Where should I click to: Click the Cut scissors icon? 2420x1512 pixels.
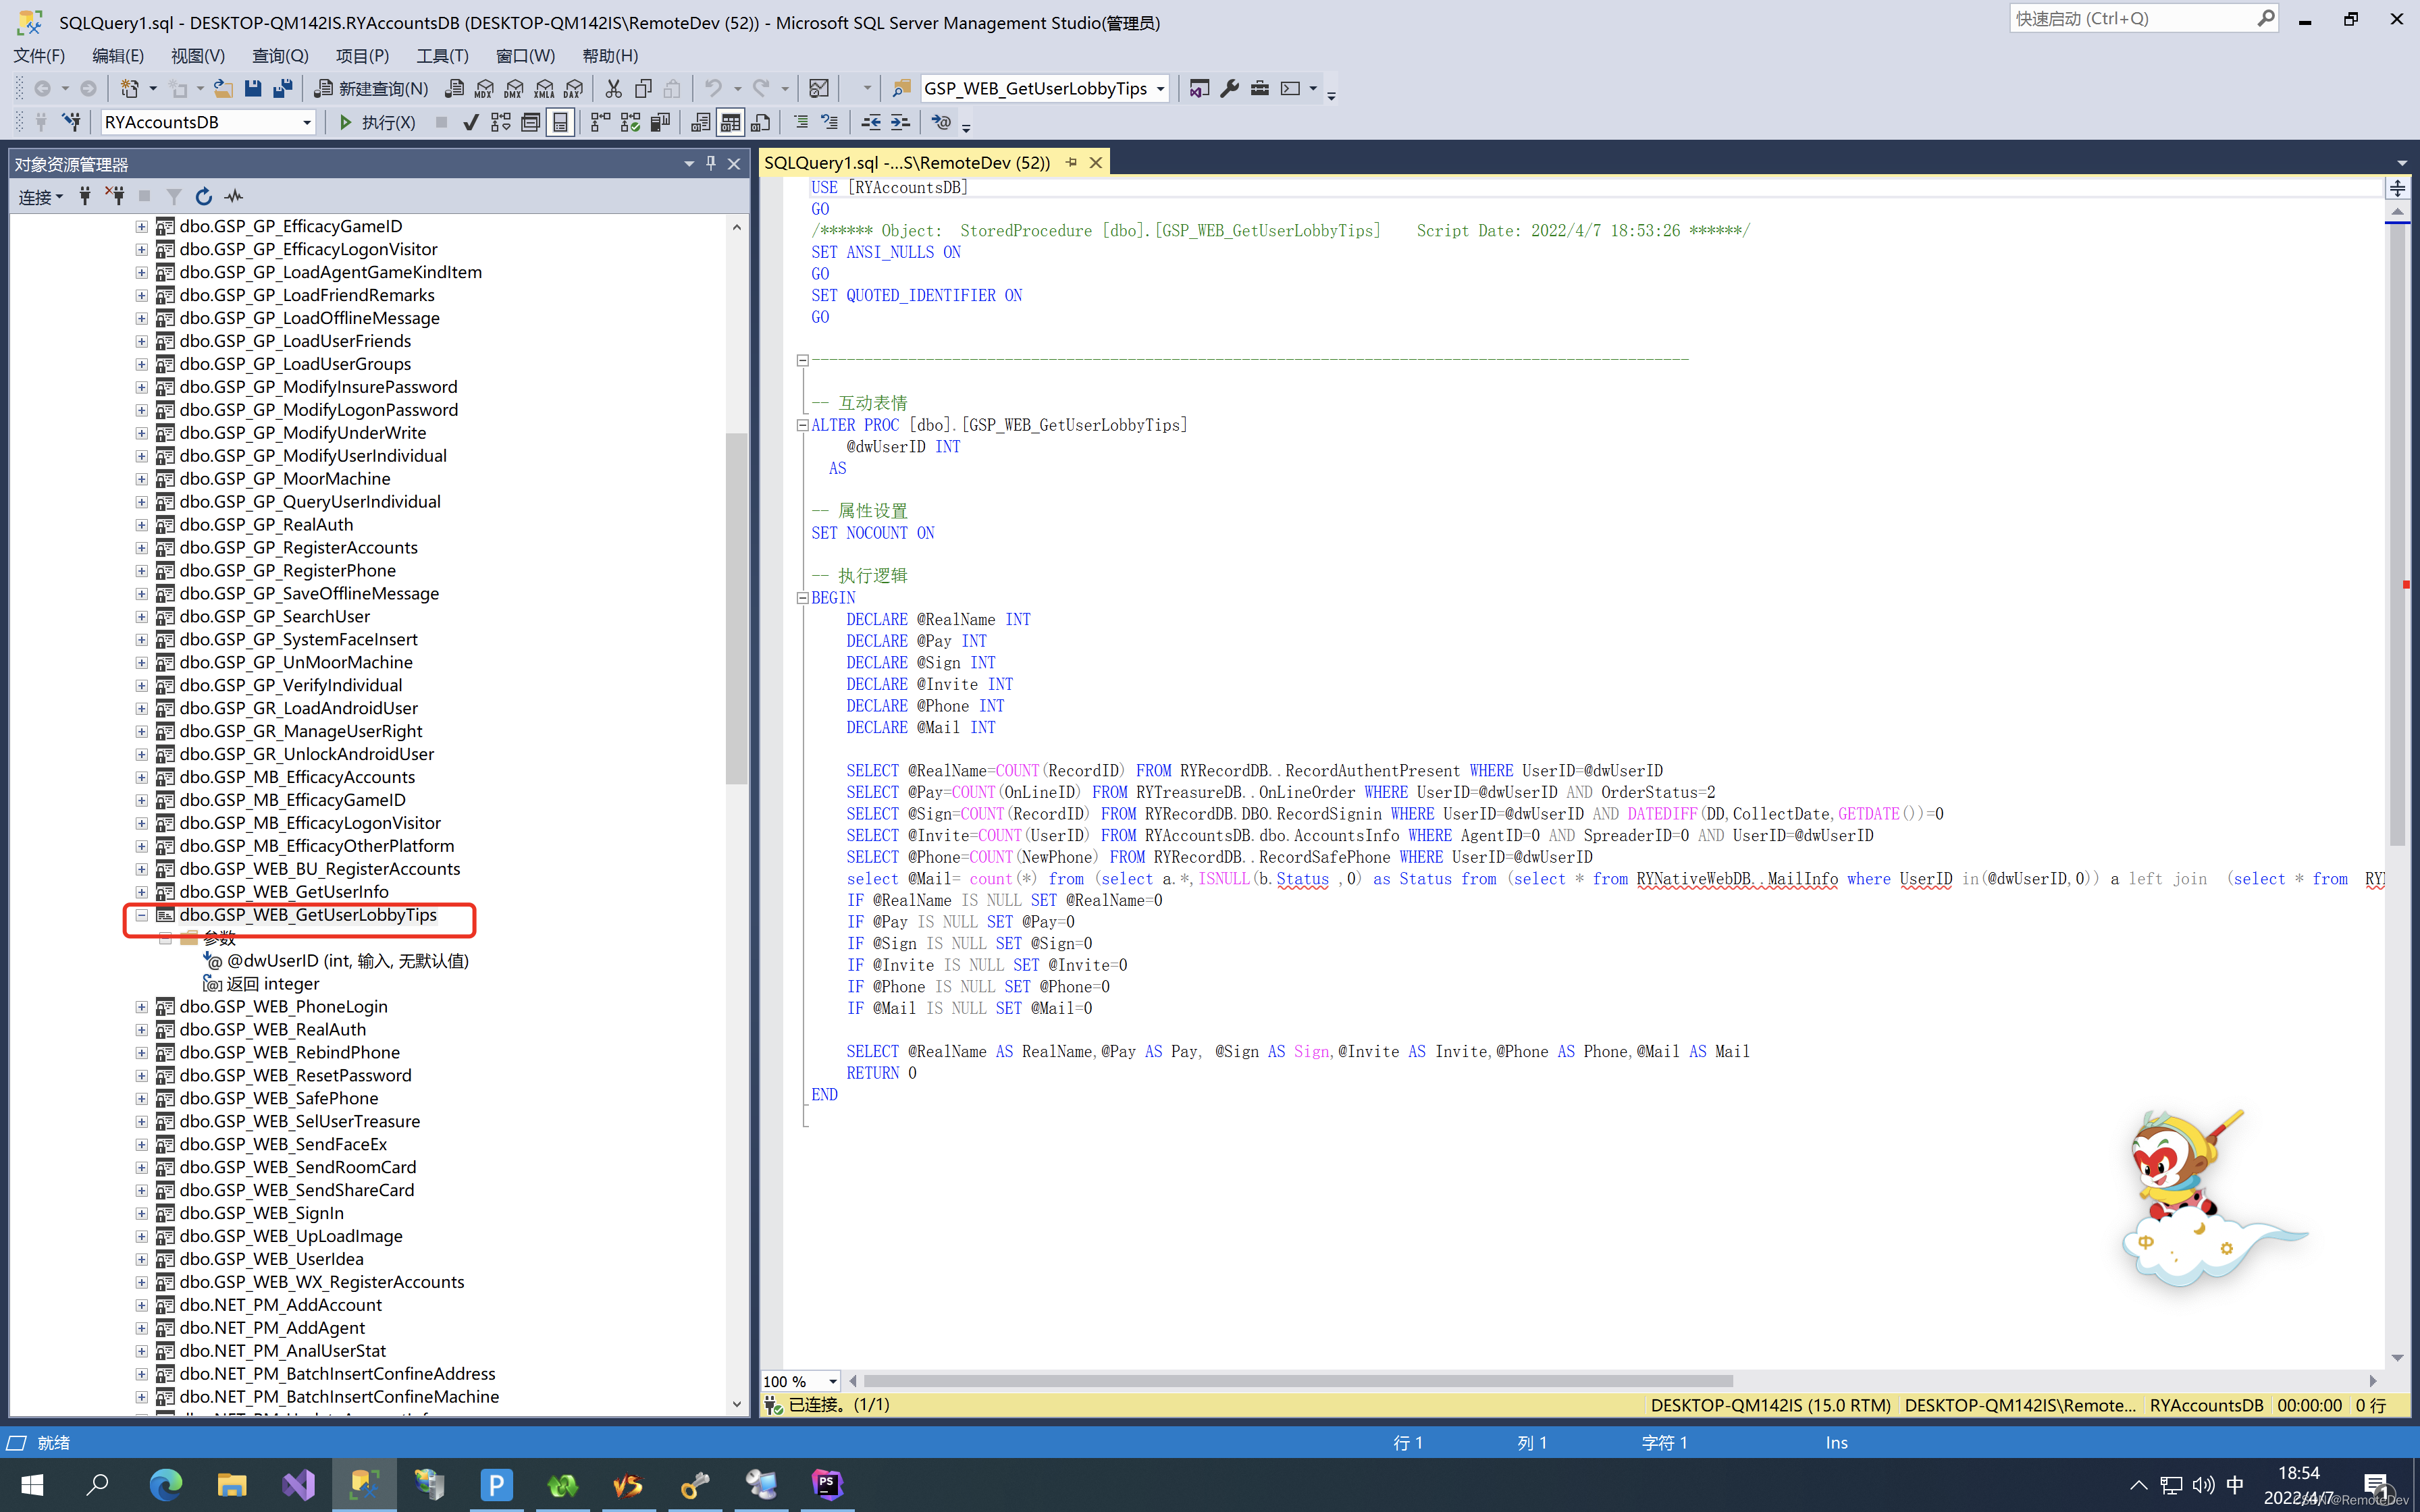[x=614, y=89]
